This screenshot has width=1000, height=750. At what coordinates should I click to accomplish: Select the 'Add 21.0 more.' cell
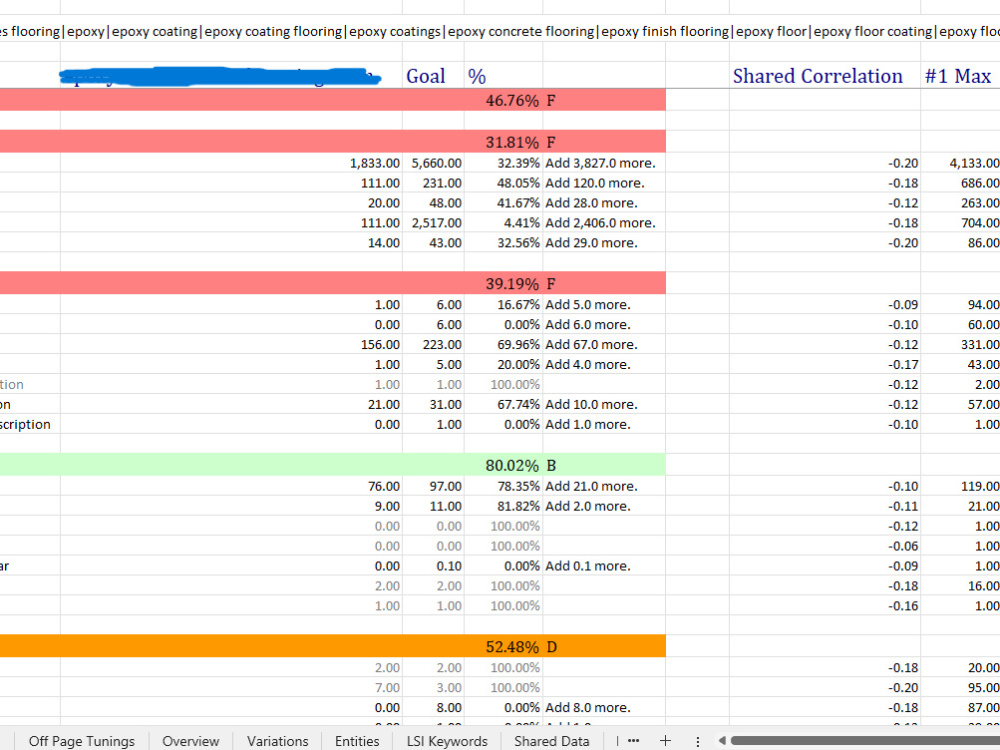tap(604, 486)
